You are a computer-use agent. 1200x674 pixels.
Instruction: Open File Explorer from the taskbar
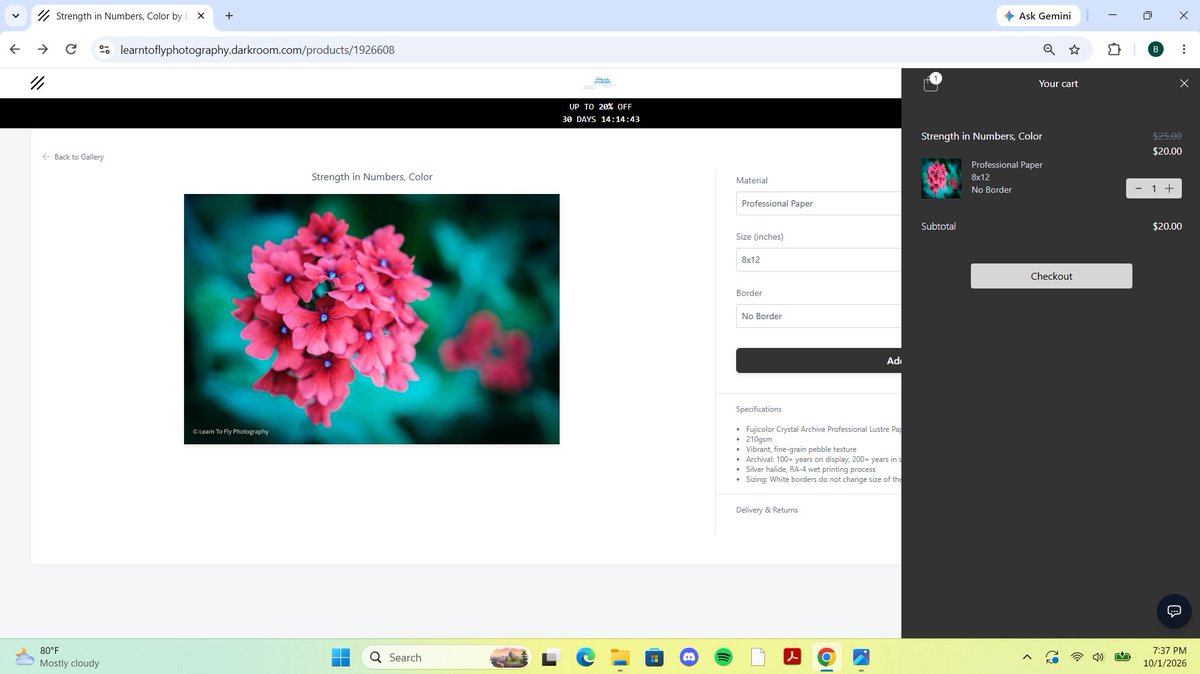pyautogui.click(x=620, y=657)
